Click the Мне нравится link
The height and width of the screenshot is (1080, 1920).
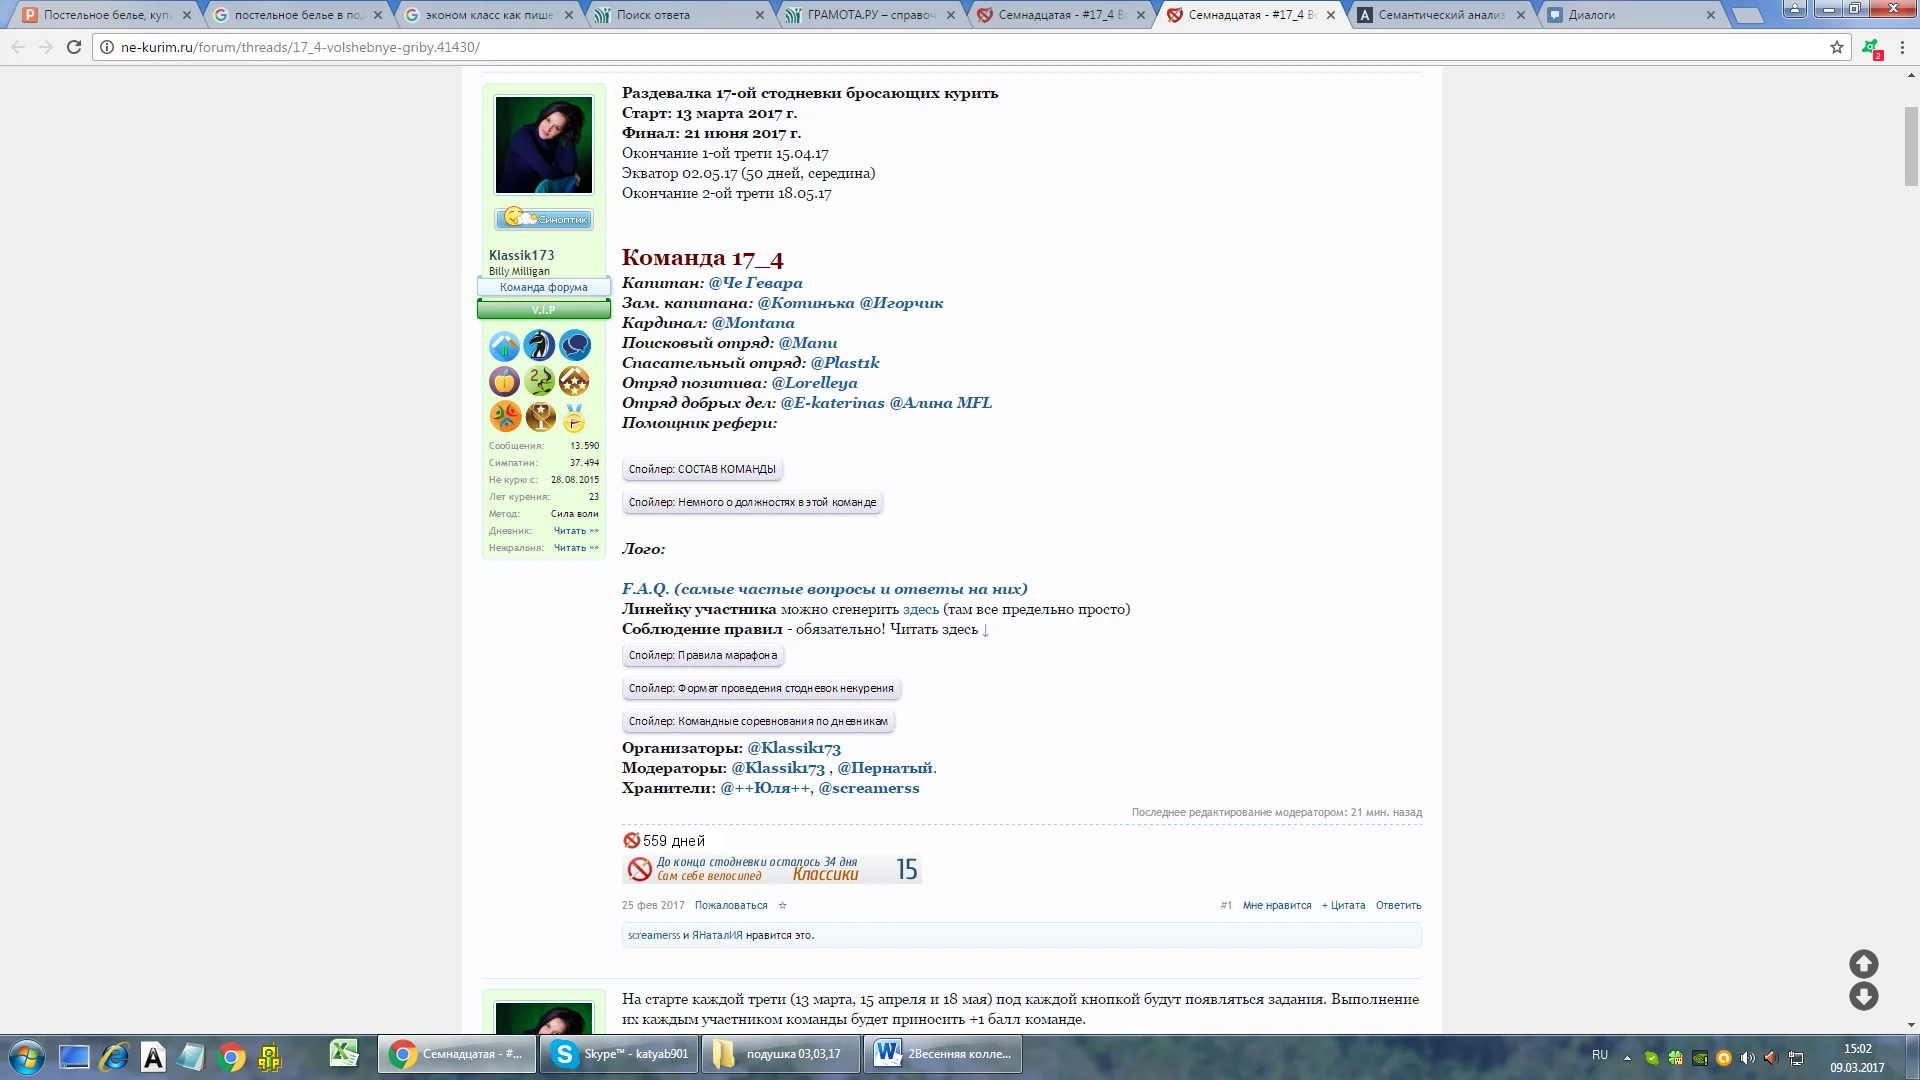coord(1276,906)
